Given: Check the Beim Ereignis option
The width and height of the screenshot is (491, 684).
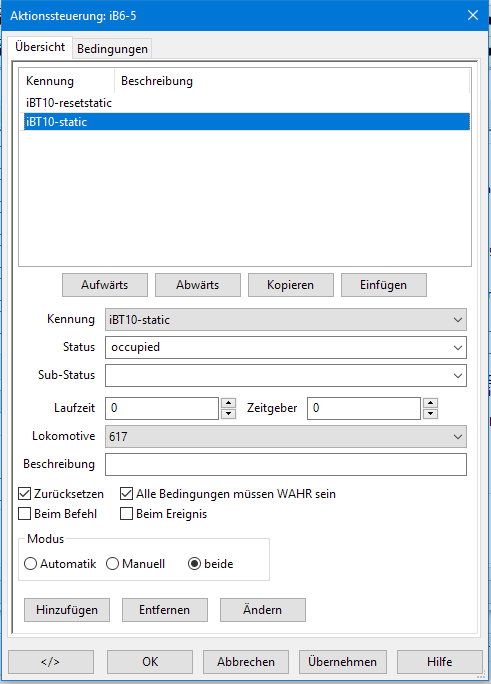Looking at the screenshot, I should coord(126,514).
